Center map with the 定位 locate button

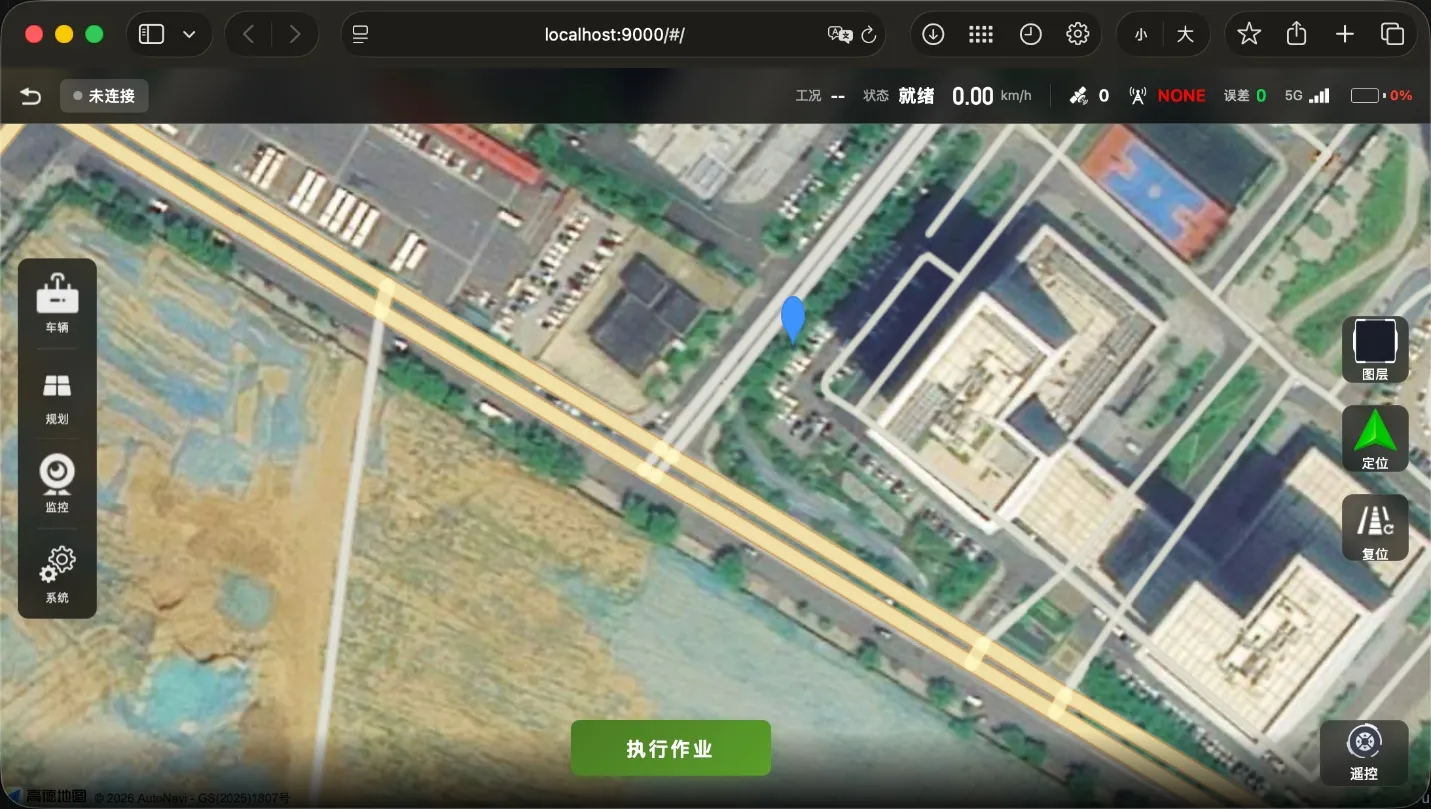(1375, 438)
